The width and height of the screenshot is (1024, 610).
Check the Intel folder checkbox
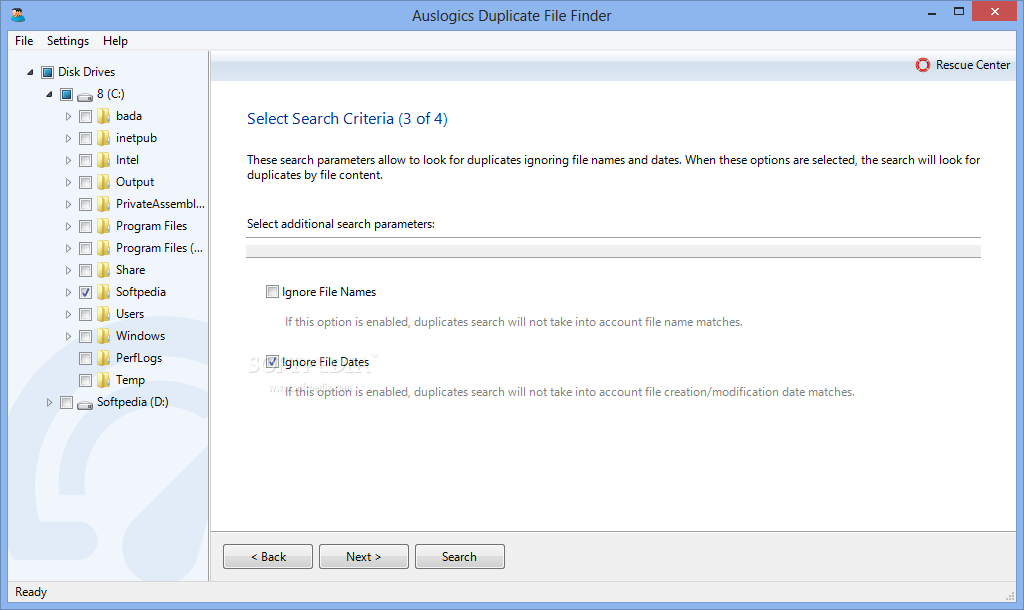click(x=86, y=161)
